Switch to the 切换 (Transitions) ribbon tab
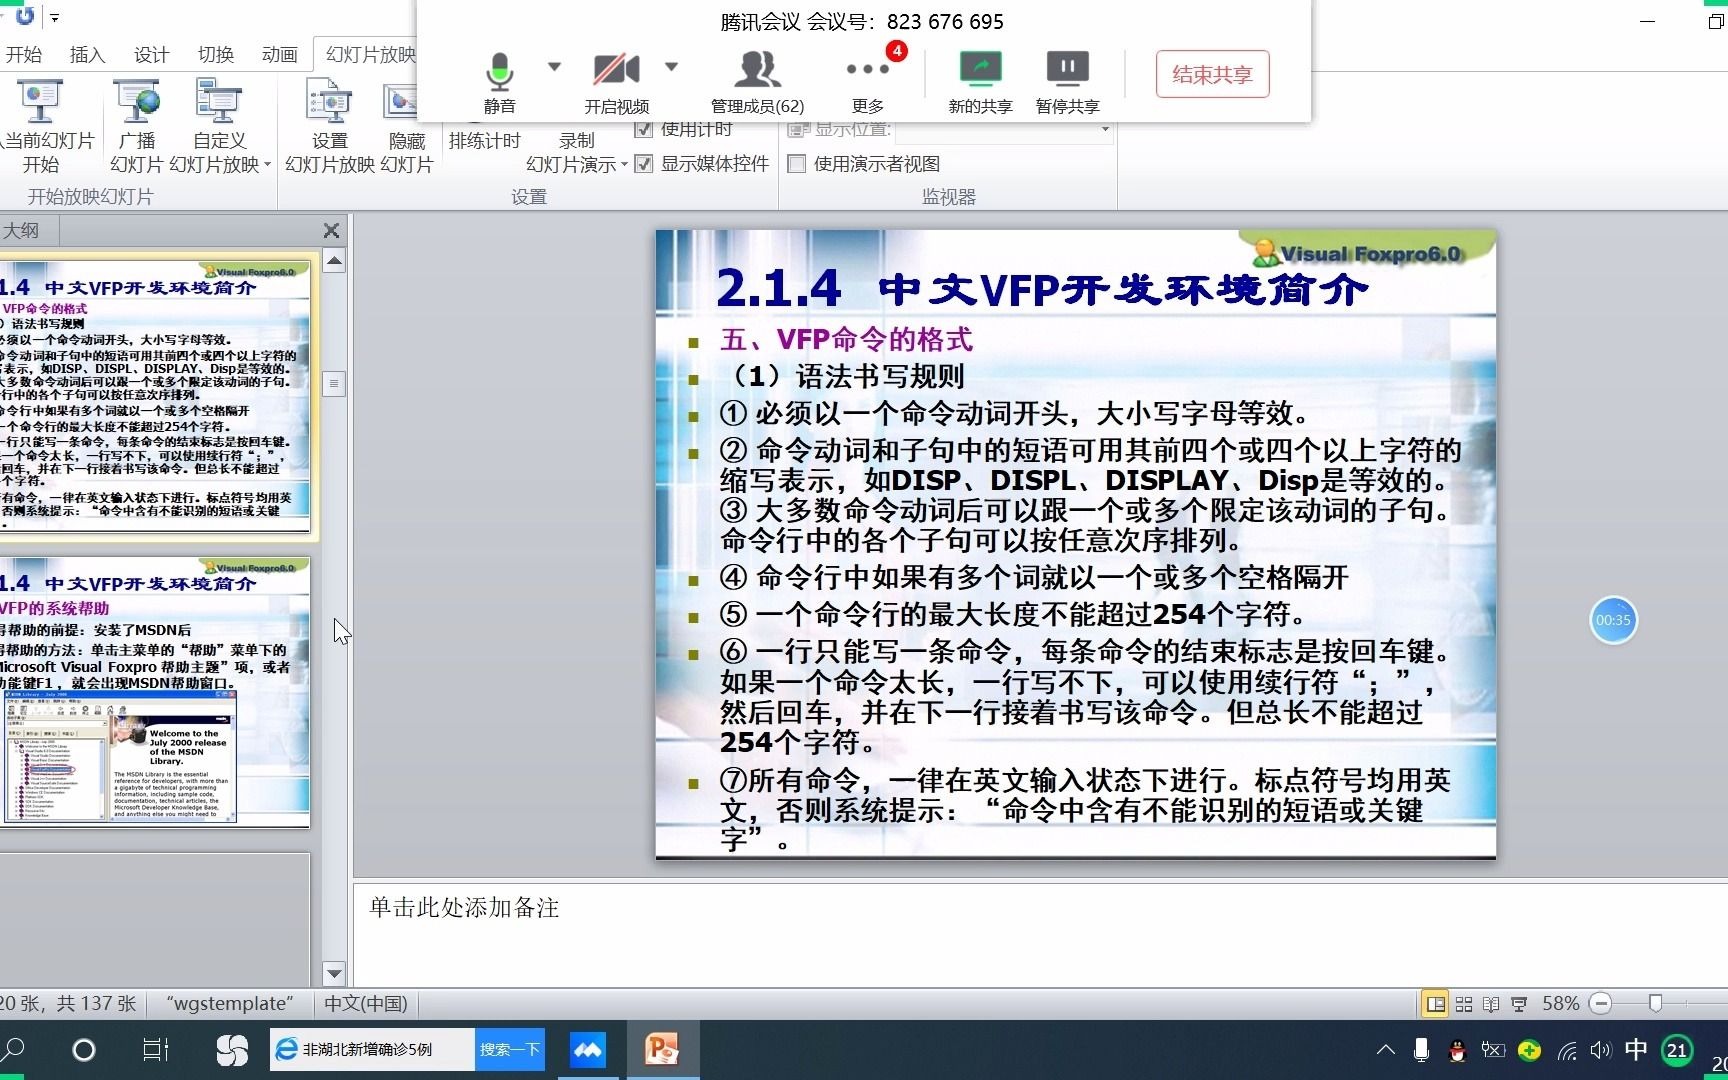This screenshot has width=1728, height=1080. coord(215,55)
